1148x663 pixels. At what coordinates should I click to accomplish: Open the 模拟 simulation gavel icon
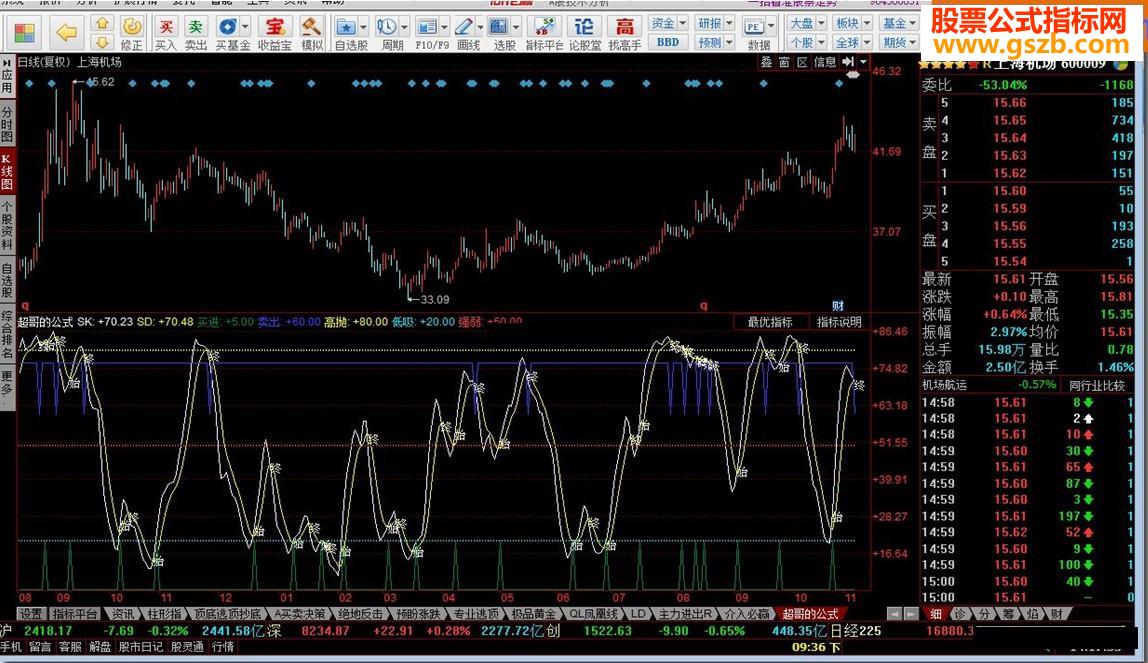[x=312, y=33]
